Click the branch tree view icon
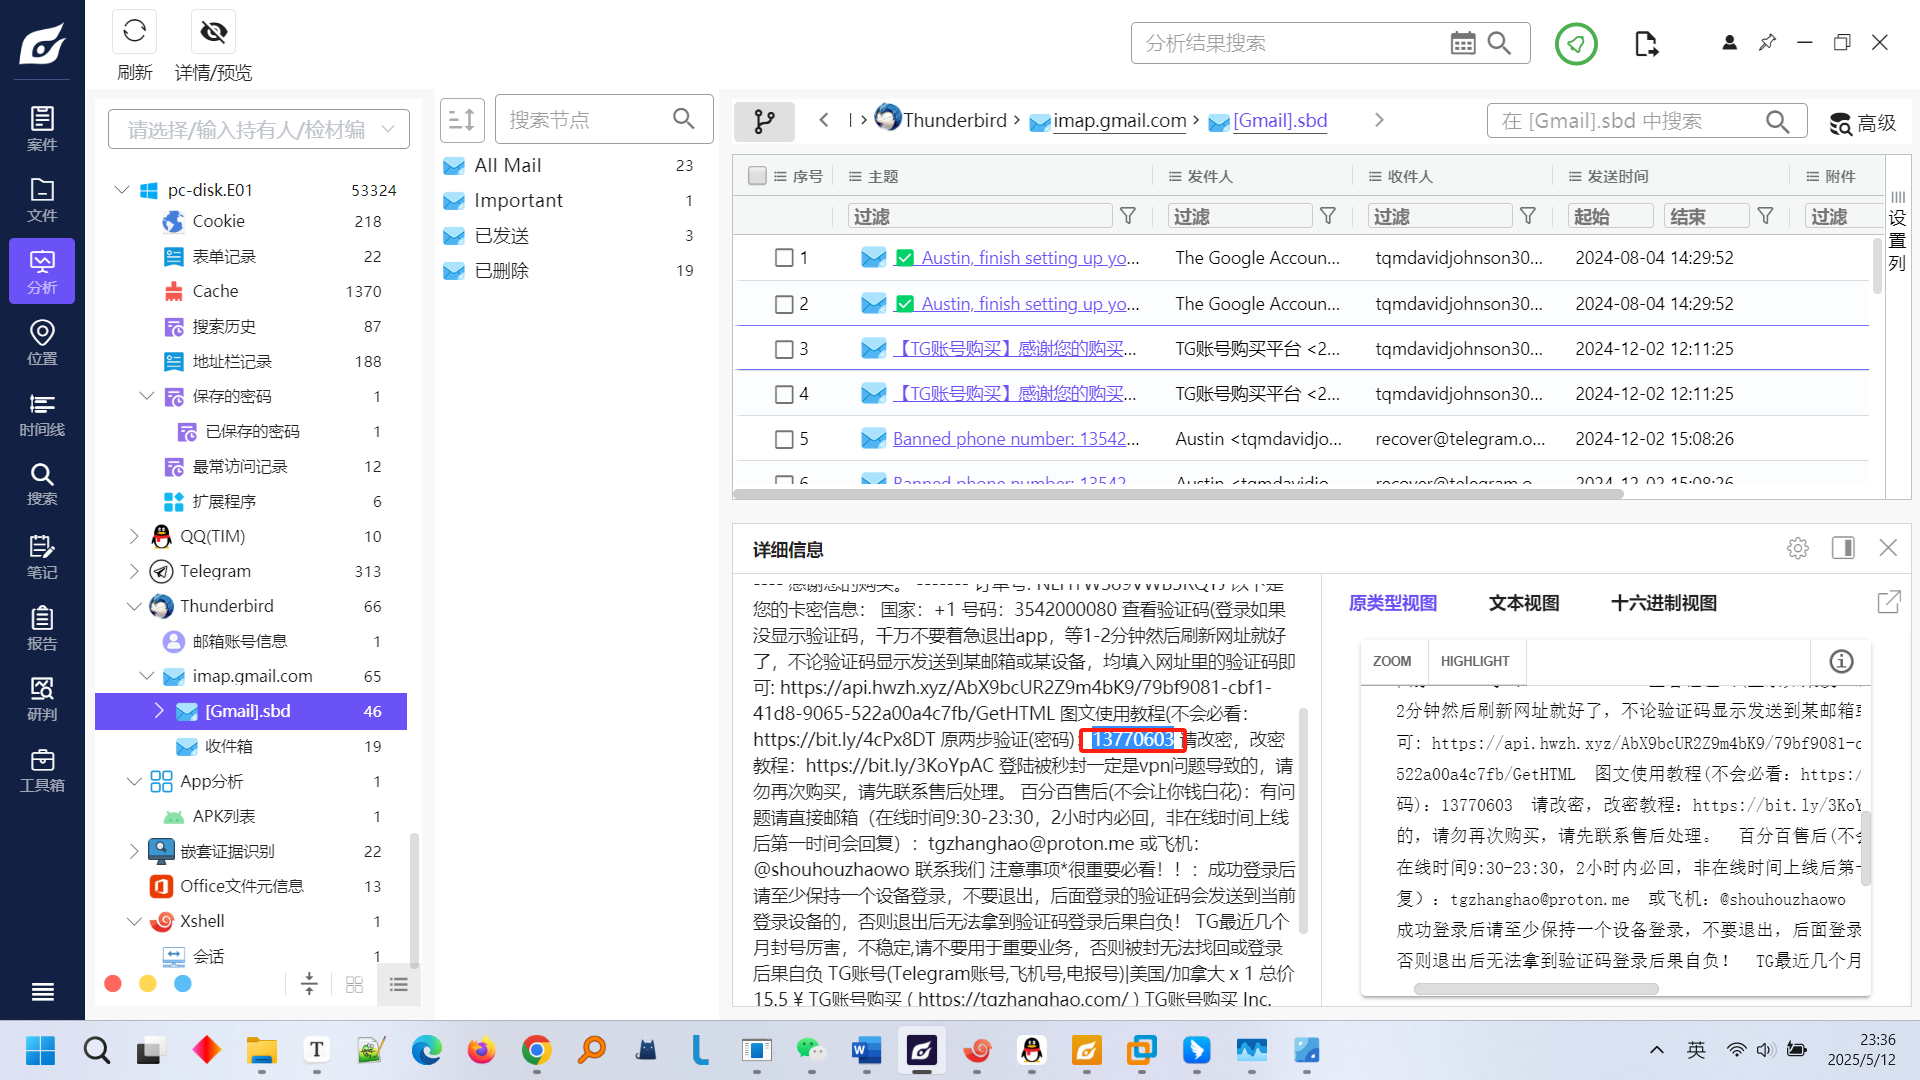The height and width of the screenshot is (1080, 1920). [x=764, y=121]
